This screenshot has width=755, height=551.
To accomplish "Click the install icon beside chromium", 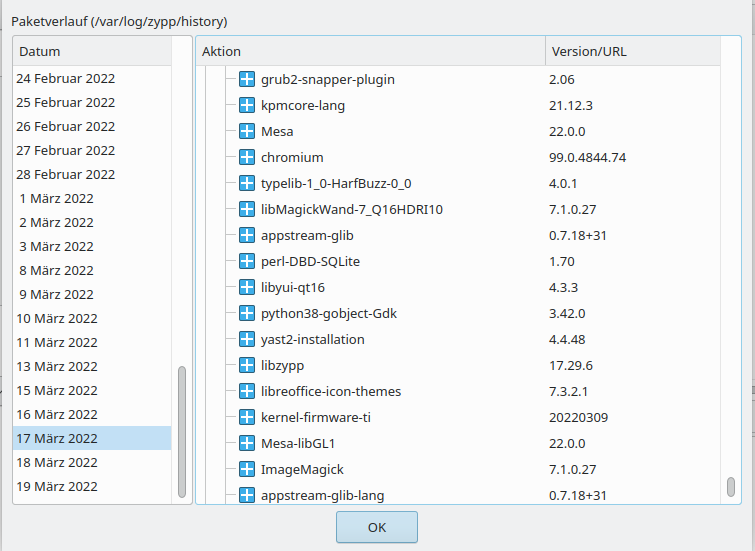I will coord(247,157).
